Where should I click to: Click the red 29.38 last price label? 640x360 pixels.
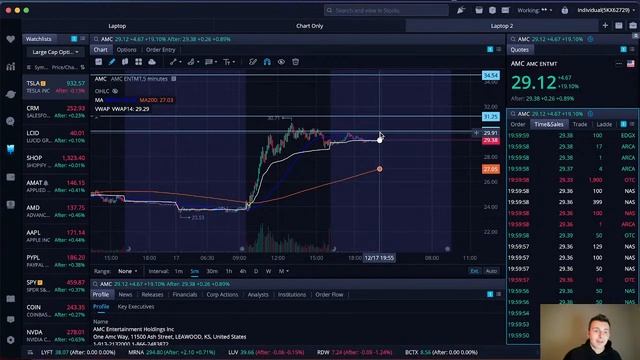coord(491,140)
